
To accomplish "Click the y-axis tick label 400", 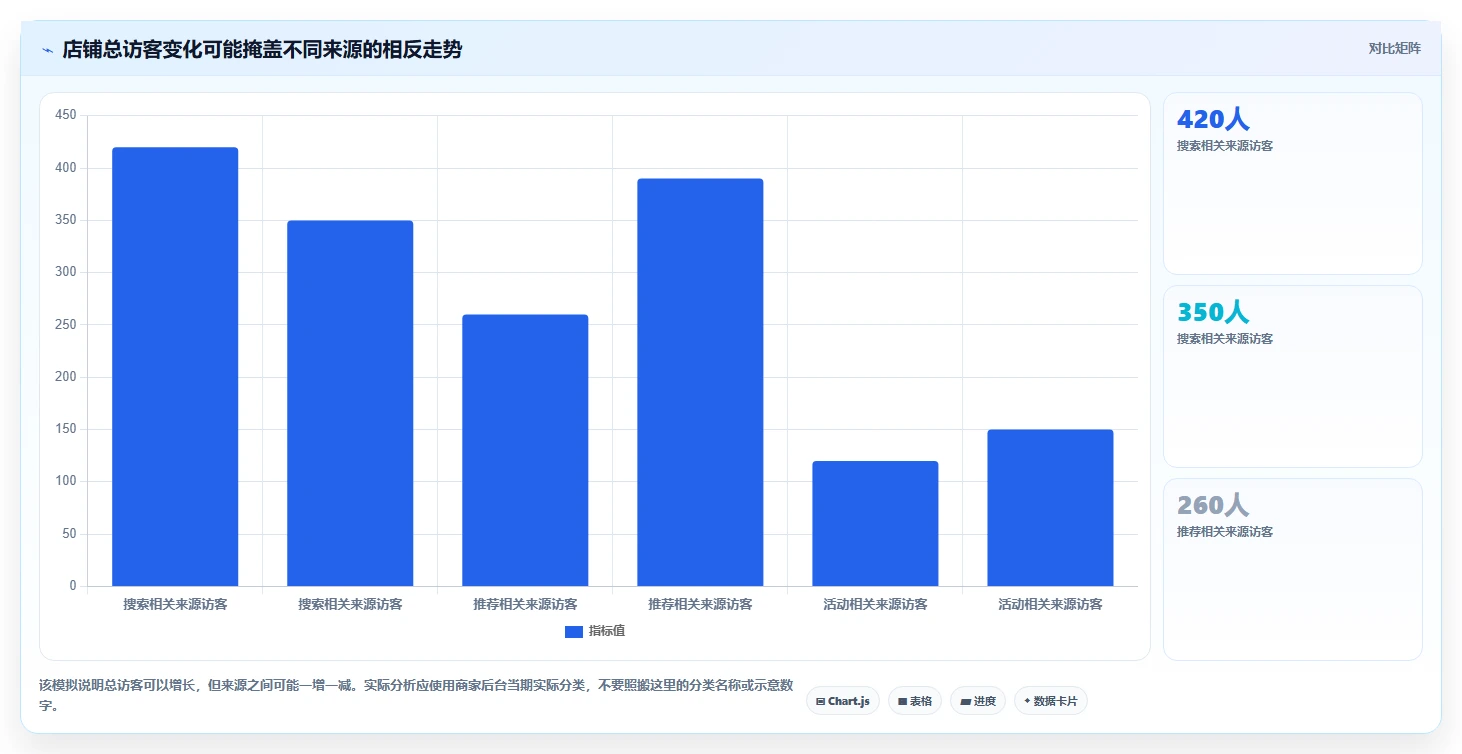I will [66, 168].
